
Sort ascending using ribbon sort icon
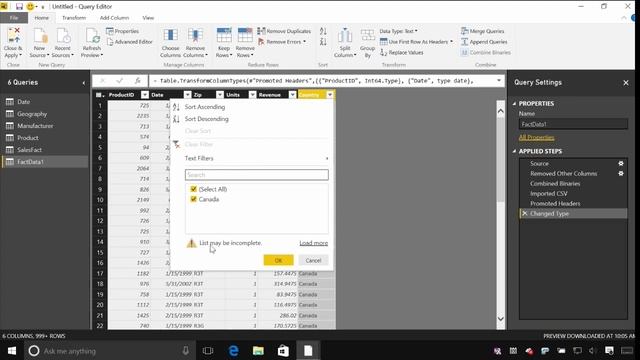point(323,31)
